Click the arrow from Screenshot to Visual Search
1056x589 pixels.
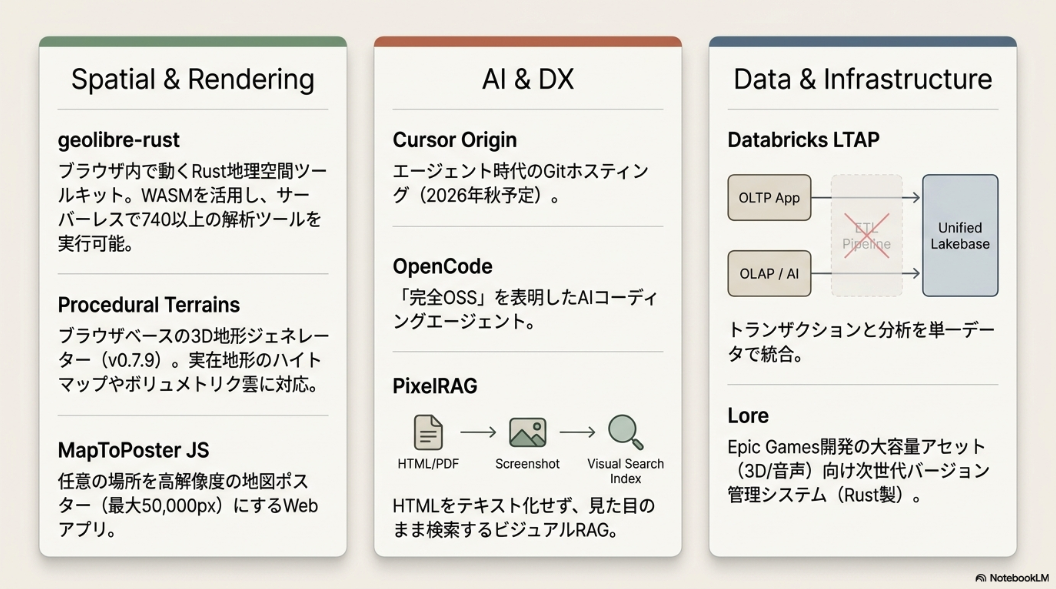577,432
